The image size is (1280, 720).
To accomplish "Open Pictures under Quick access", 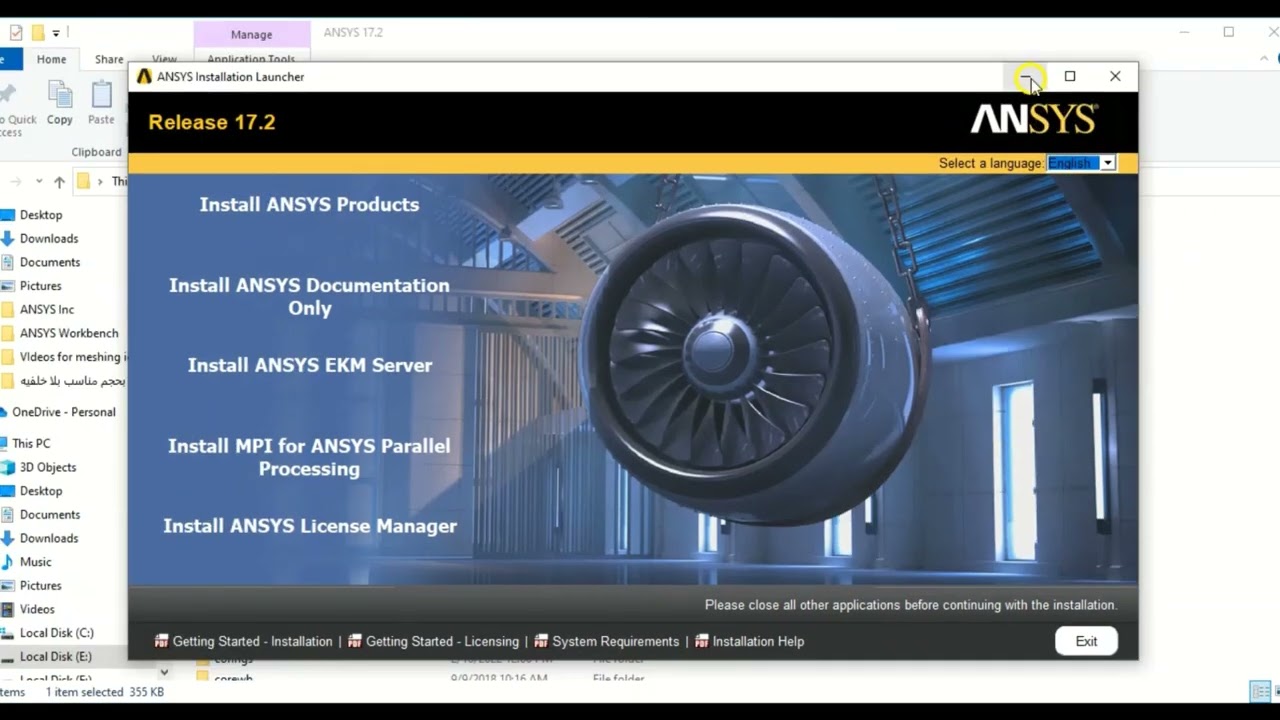I will click(x=41, y=286).
